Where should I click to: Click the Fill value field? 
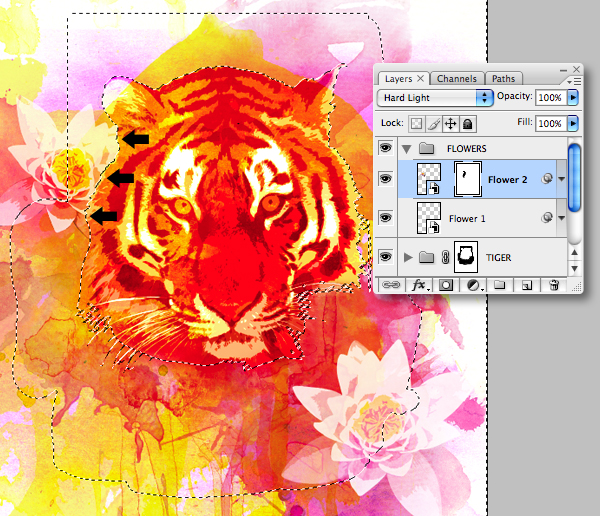551,123
